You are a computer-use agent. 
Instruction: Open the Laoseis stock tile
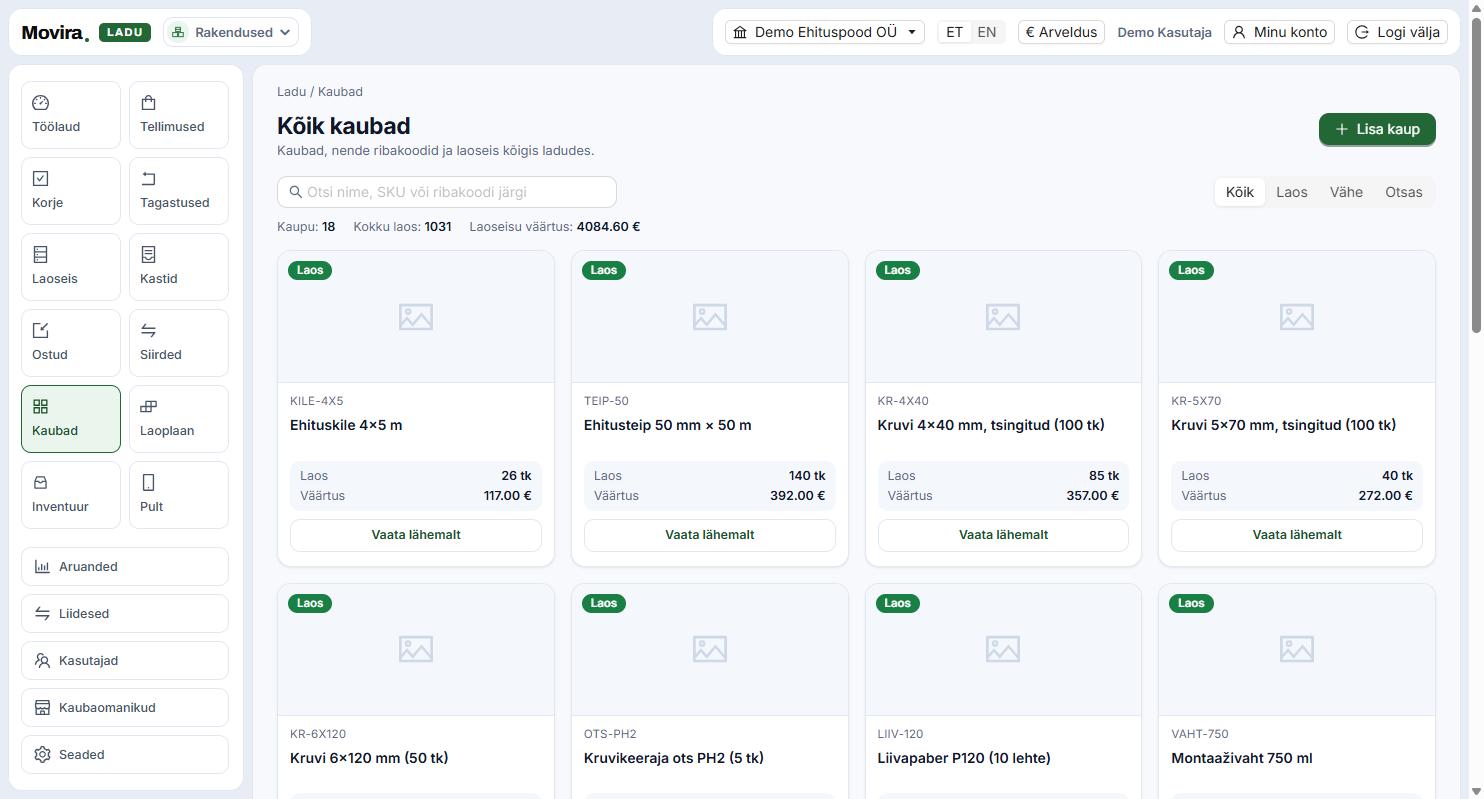pyautogui.click(x=71, y=267)
